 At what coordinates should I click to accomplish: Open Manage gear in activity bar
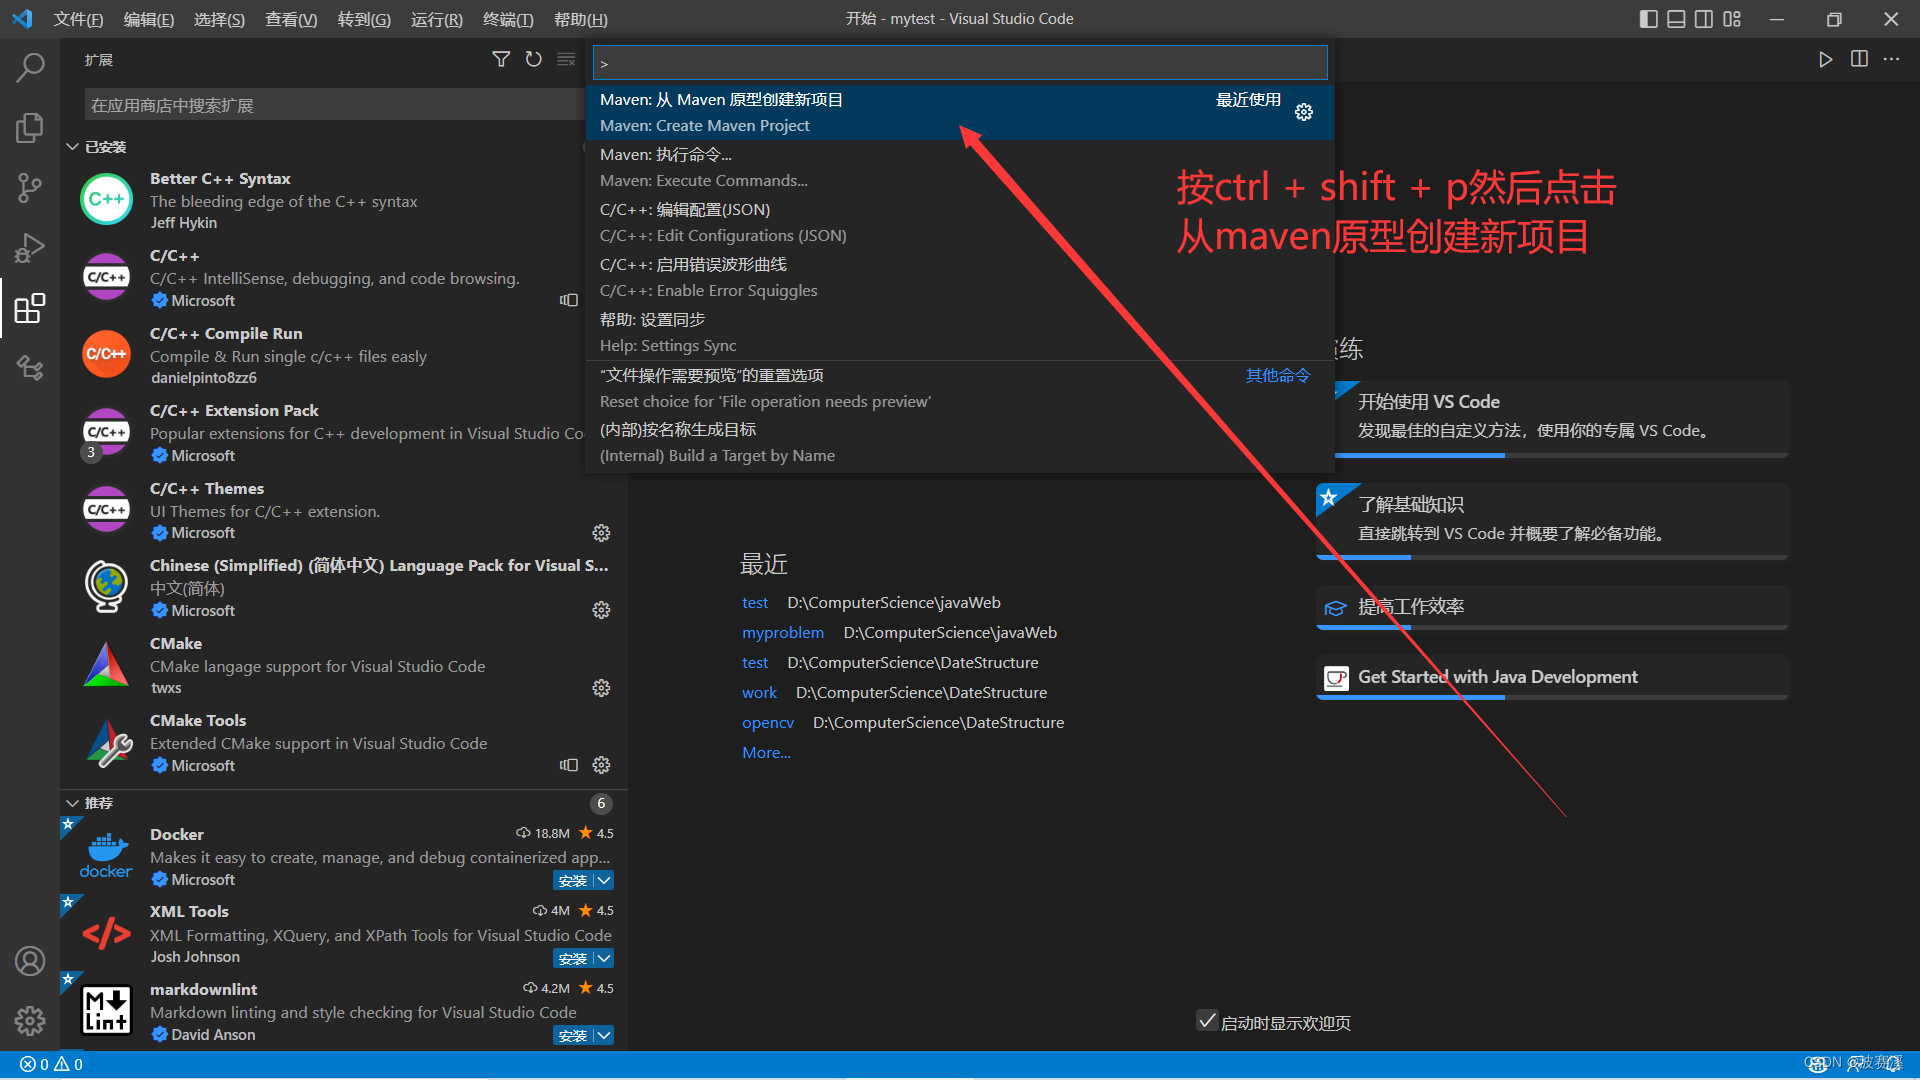pos(30,1021)
